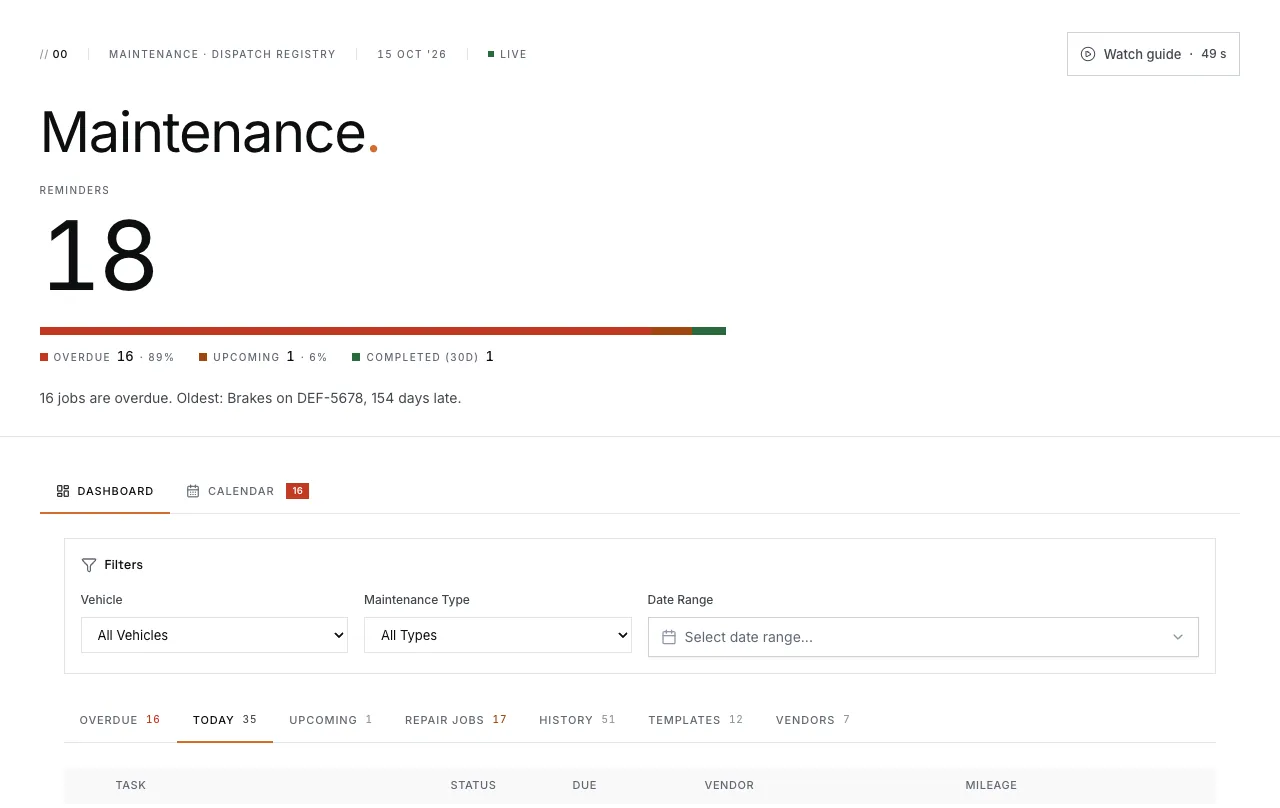Click the Status column header
The width and height of the screenshot is (1280, 808).
pos(473,785)
